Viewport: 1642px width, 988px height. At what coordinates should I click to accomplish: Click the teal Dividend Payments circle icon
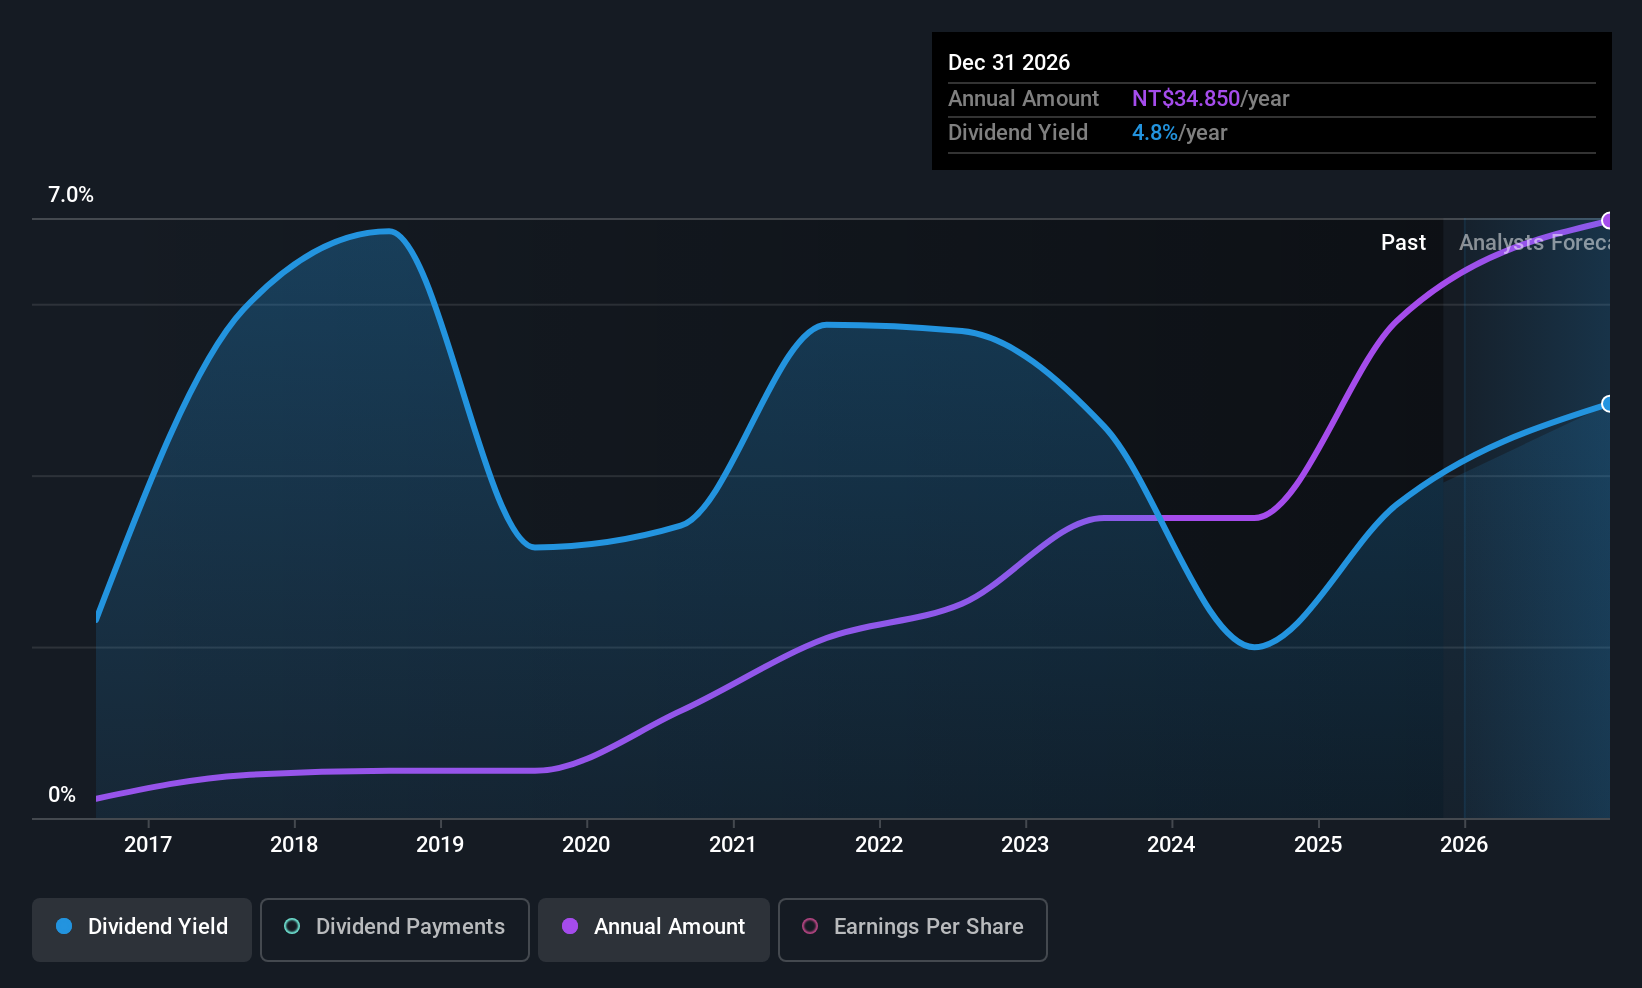[x=291, y=927]
